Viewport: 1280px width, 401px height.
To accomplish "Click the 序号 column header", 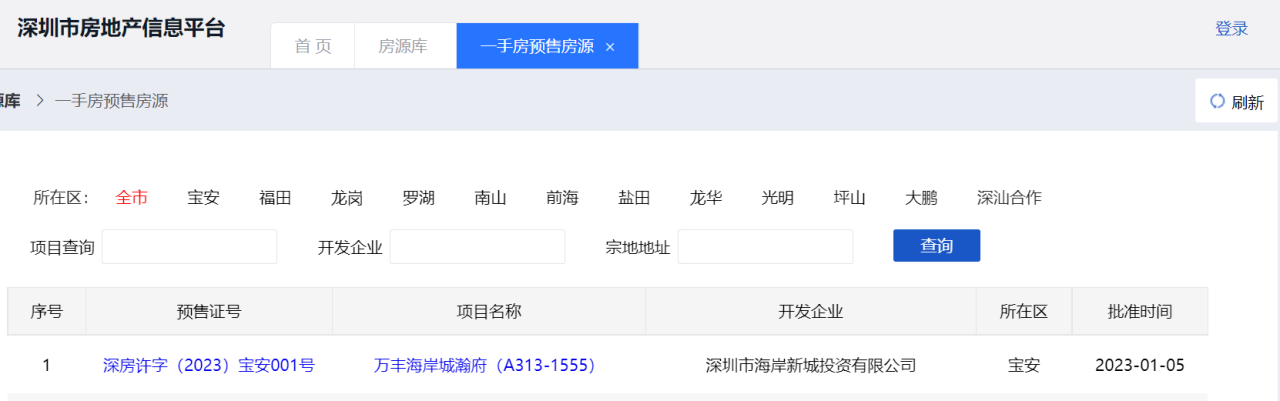I will (47, 312).
